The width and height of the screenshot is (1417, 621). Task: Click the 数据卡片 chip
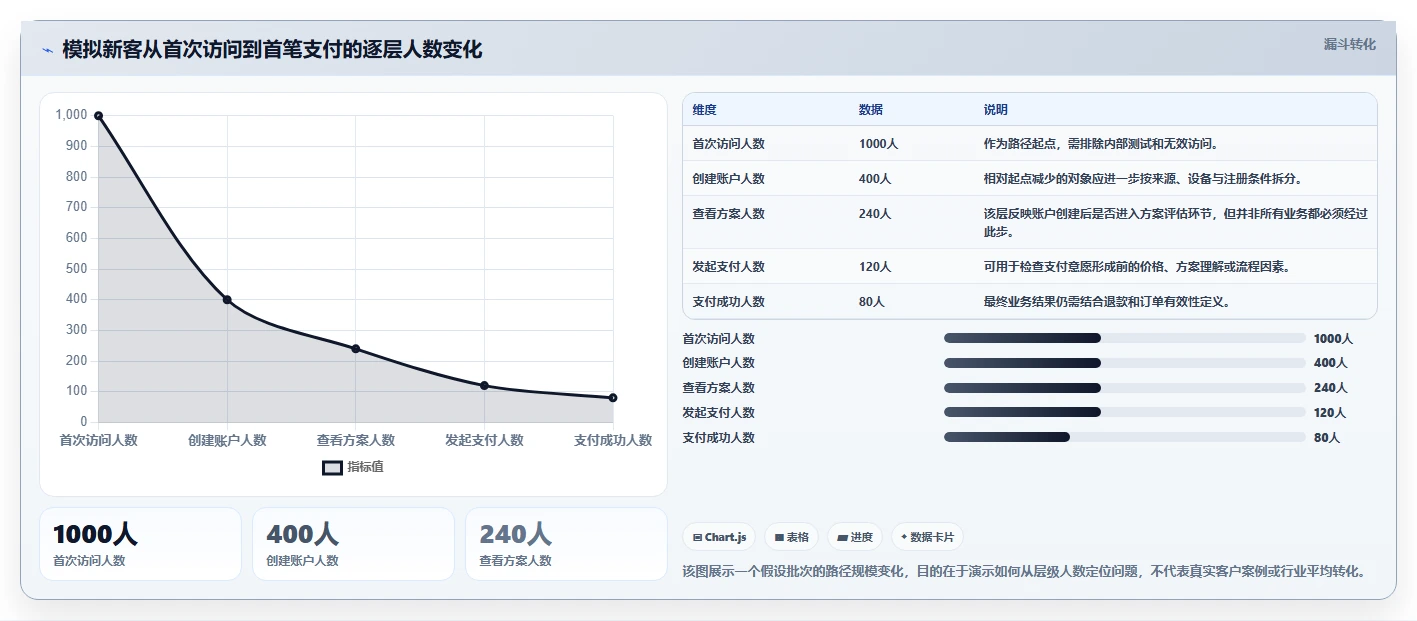pyautogui.click(x=927, y=537)
